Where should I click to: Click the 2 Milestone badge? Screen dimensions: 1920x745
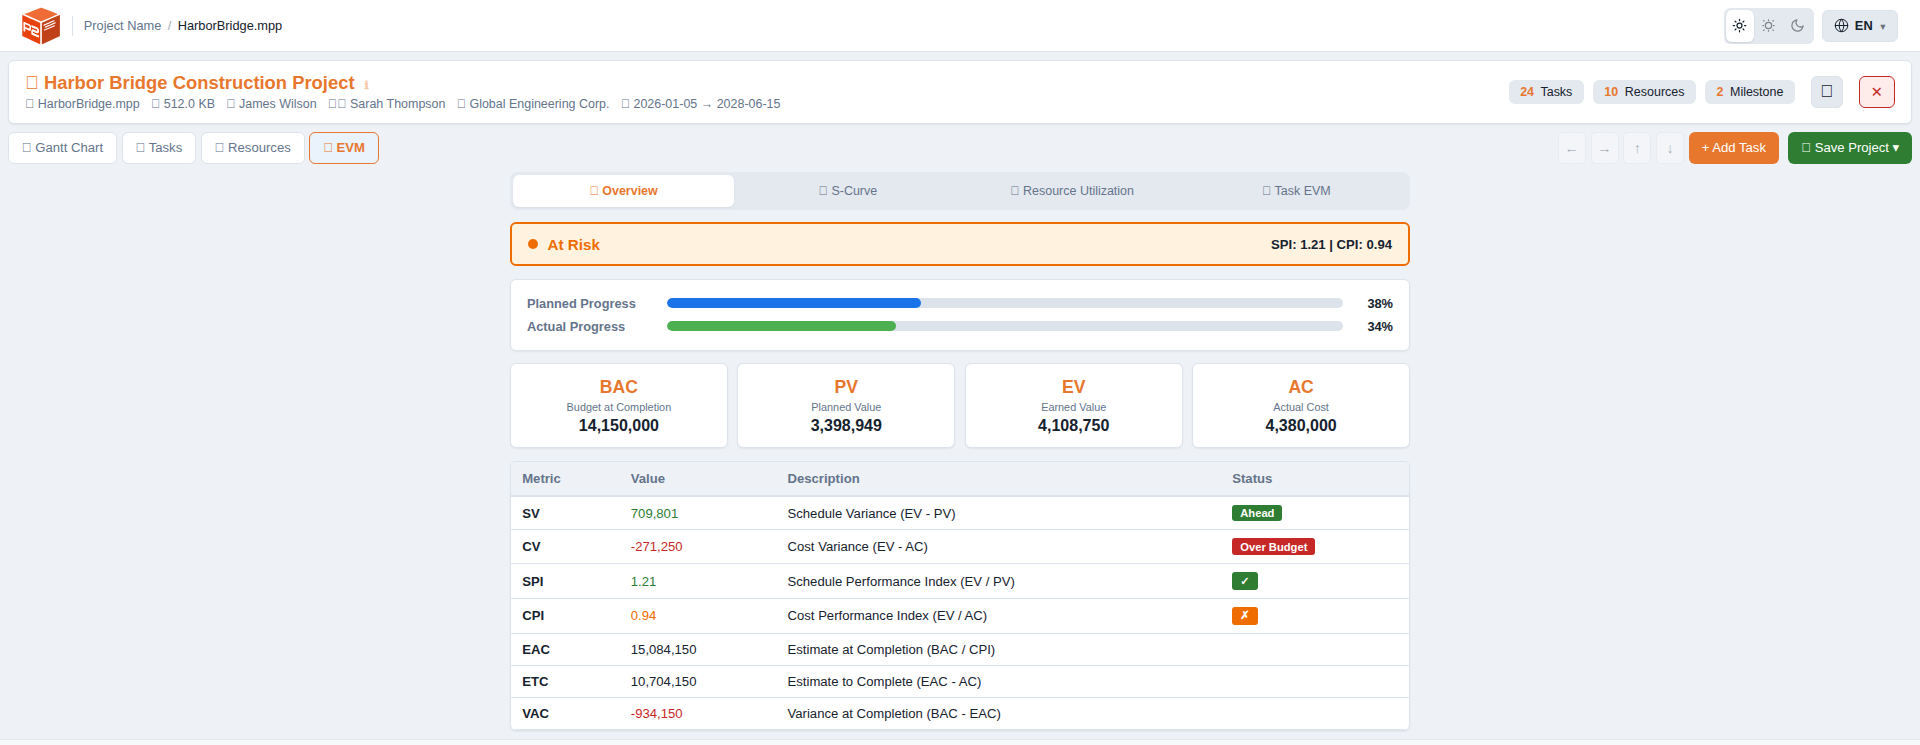[x=1750, y=92]
